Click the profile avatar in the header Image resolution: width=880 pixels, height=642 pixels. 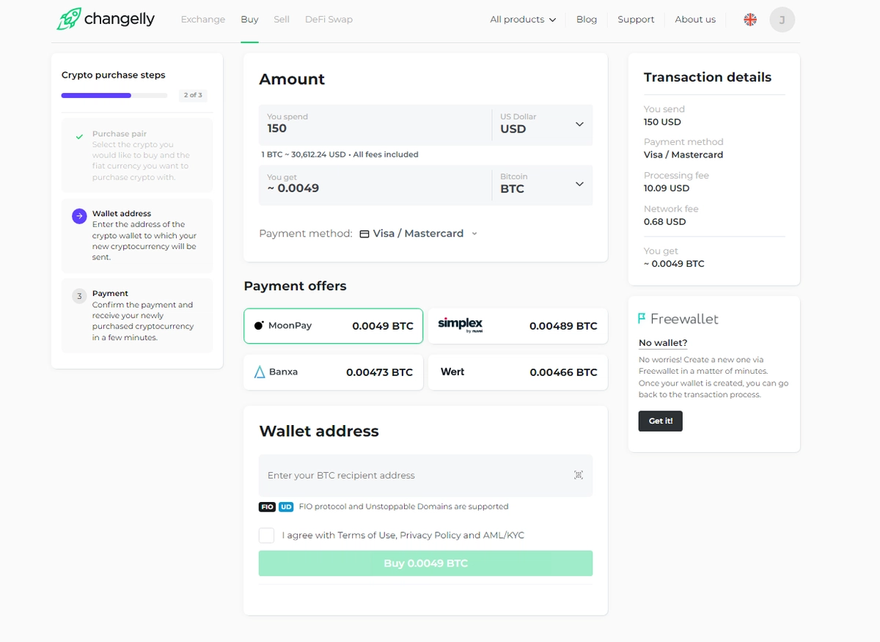pos(782,19)
